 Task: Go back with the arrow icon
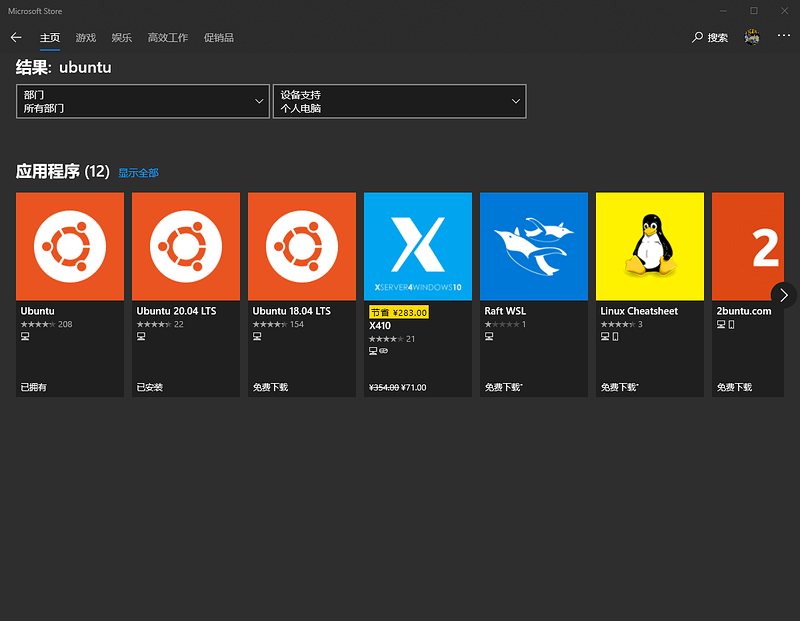(x=16, y=37)
